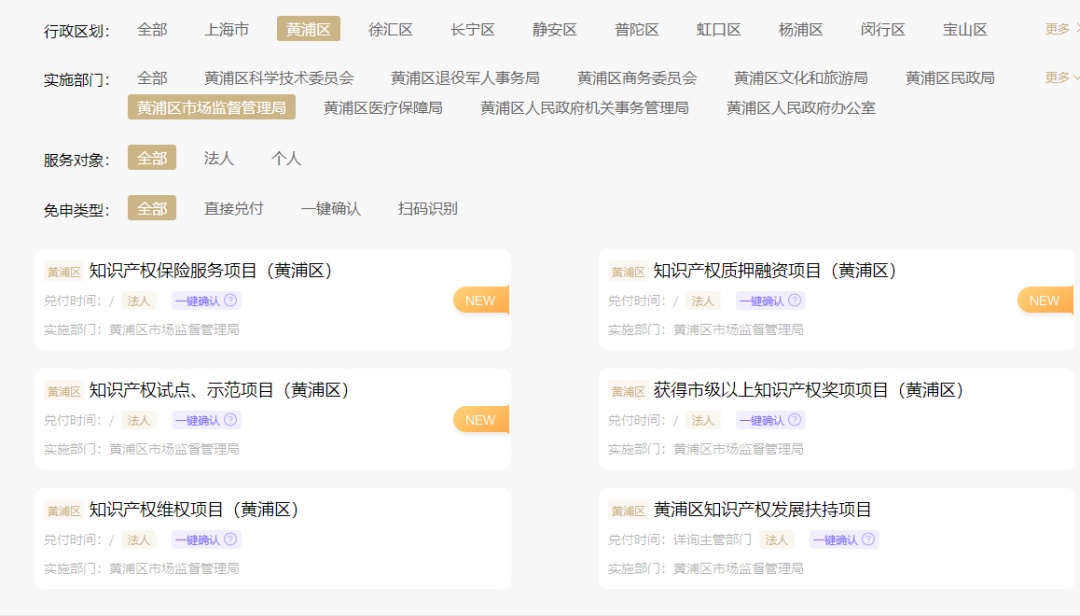This screenshot has width=1080, height=616.
Task: Click help icon on 黄浦区知识产权发展扶持项目 card
Action: (869, 539)
